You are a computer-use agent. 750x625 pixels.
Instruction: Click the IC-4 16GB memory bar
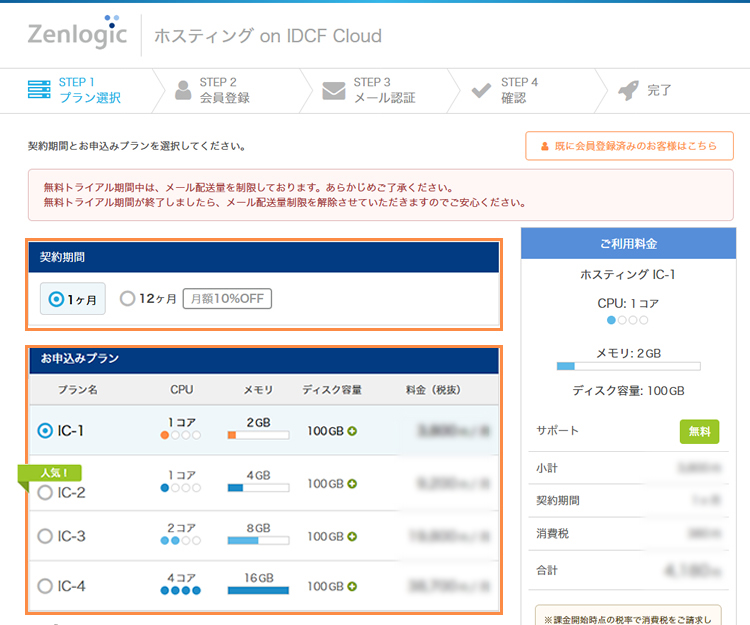coord(258,591)
